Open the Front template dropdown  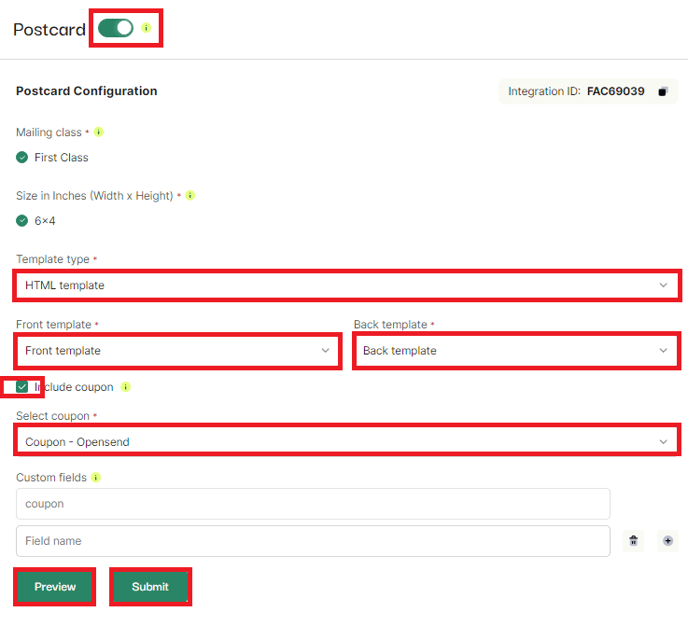click(178, 351)
